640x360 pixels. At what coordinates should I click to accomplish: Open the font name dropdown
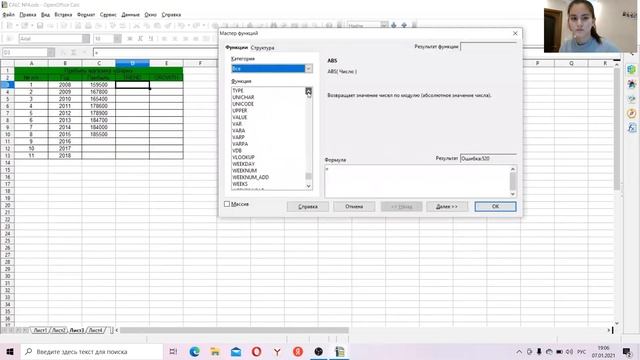(x=86, y=39)
